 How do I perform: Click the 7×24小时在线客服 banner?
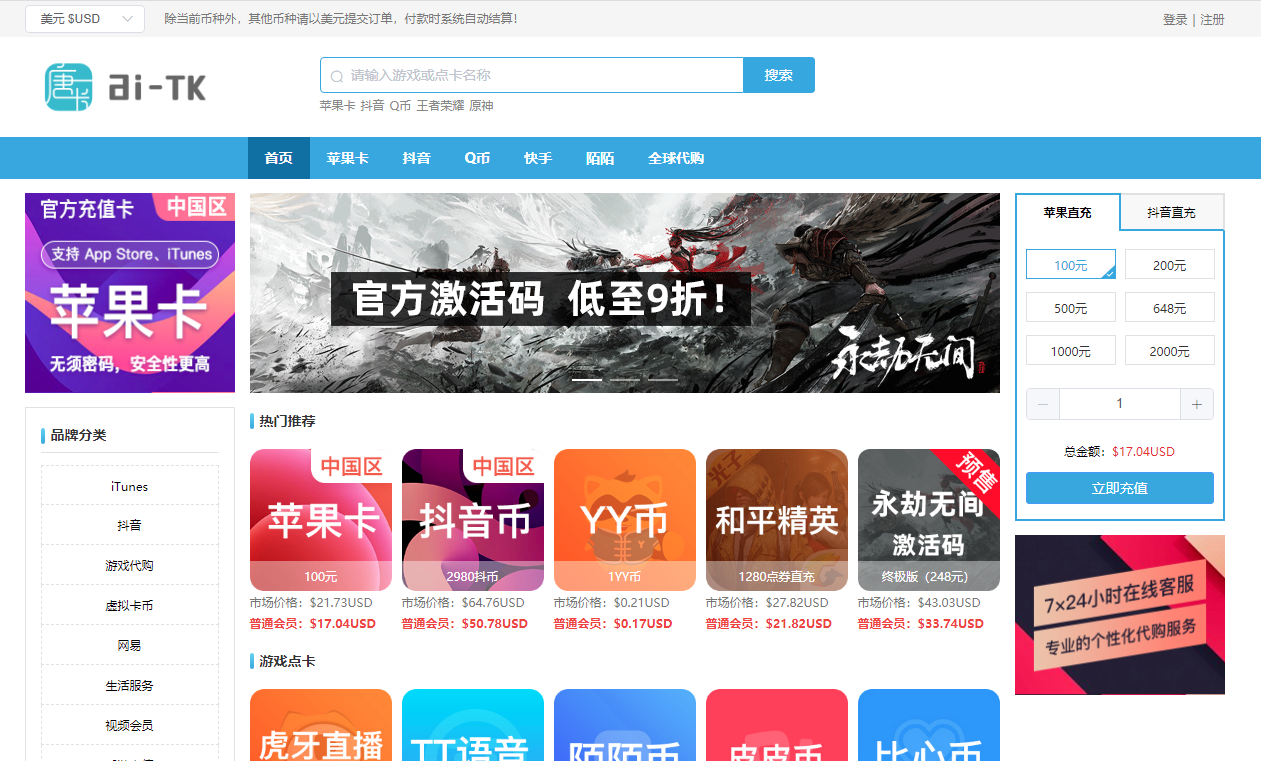point(1120,615)
